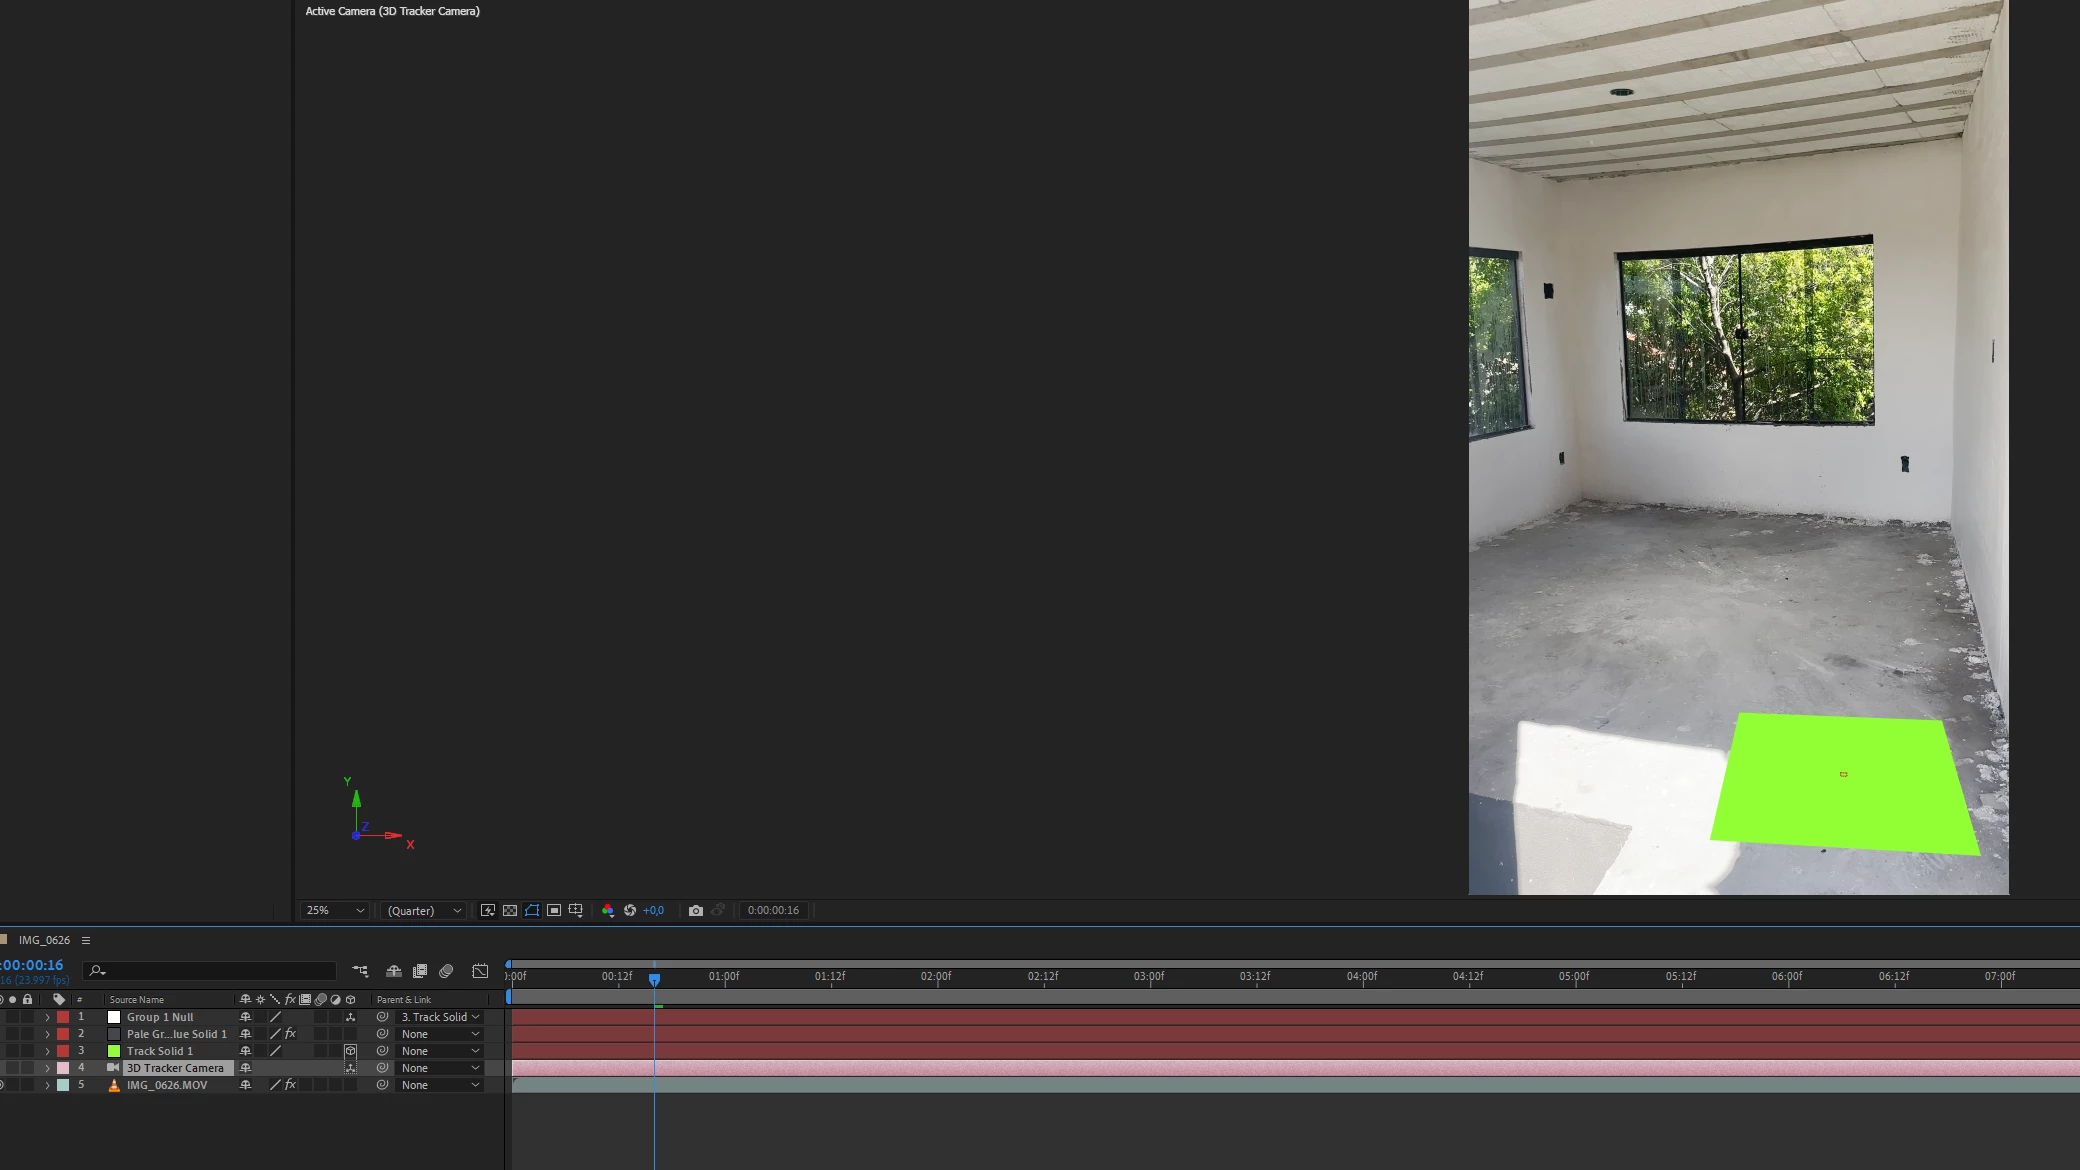Toggle mask and shape path visibility
Image resolution: width=2080 pixels, height=1170 pixels.
(x=532, y=910)
